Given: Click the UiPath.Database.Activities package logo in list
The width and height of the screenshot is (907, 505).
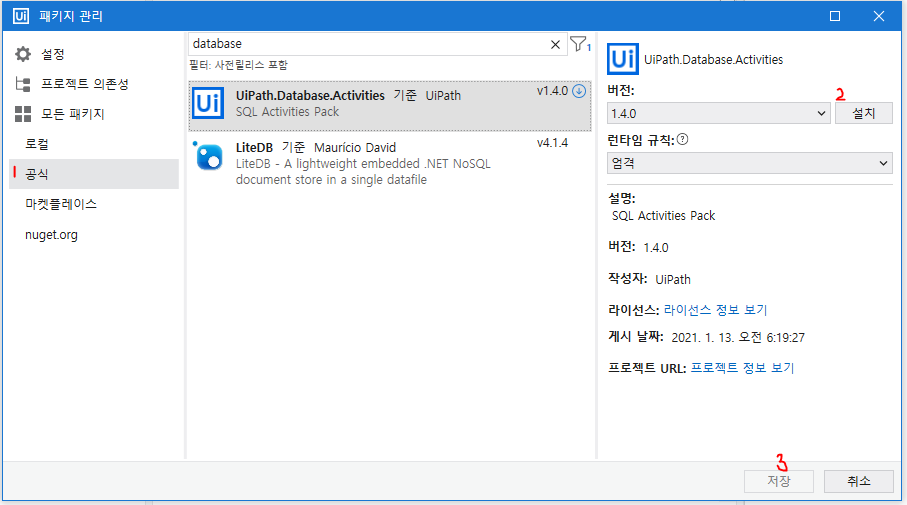Looking at the screenshot, I should pyautogui.click(x=208, y=103).
